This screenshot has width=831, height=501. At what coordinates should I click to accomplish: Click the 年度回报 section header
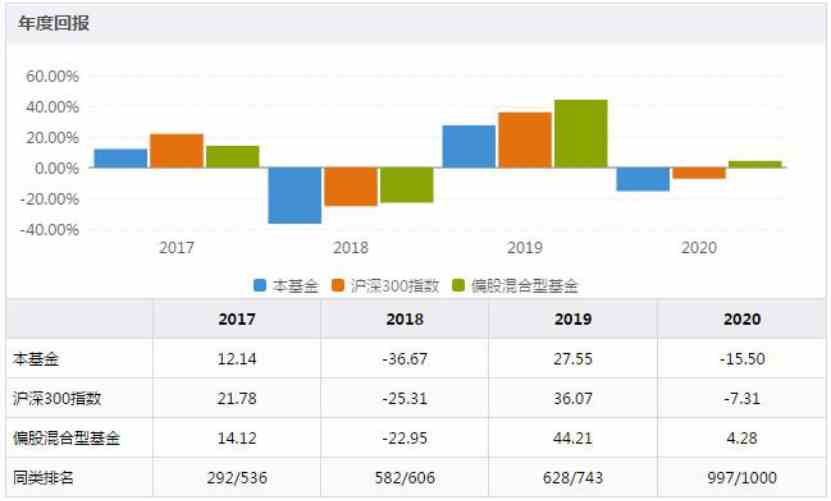[x=54, y=23]
